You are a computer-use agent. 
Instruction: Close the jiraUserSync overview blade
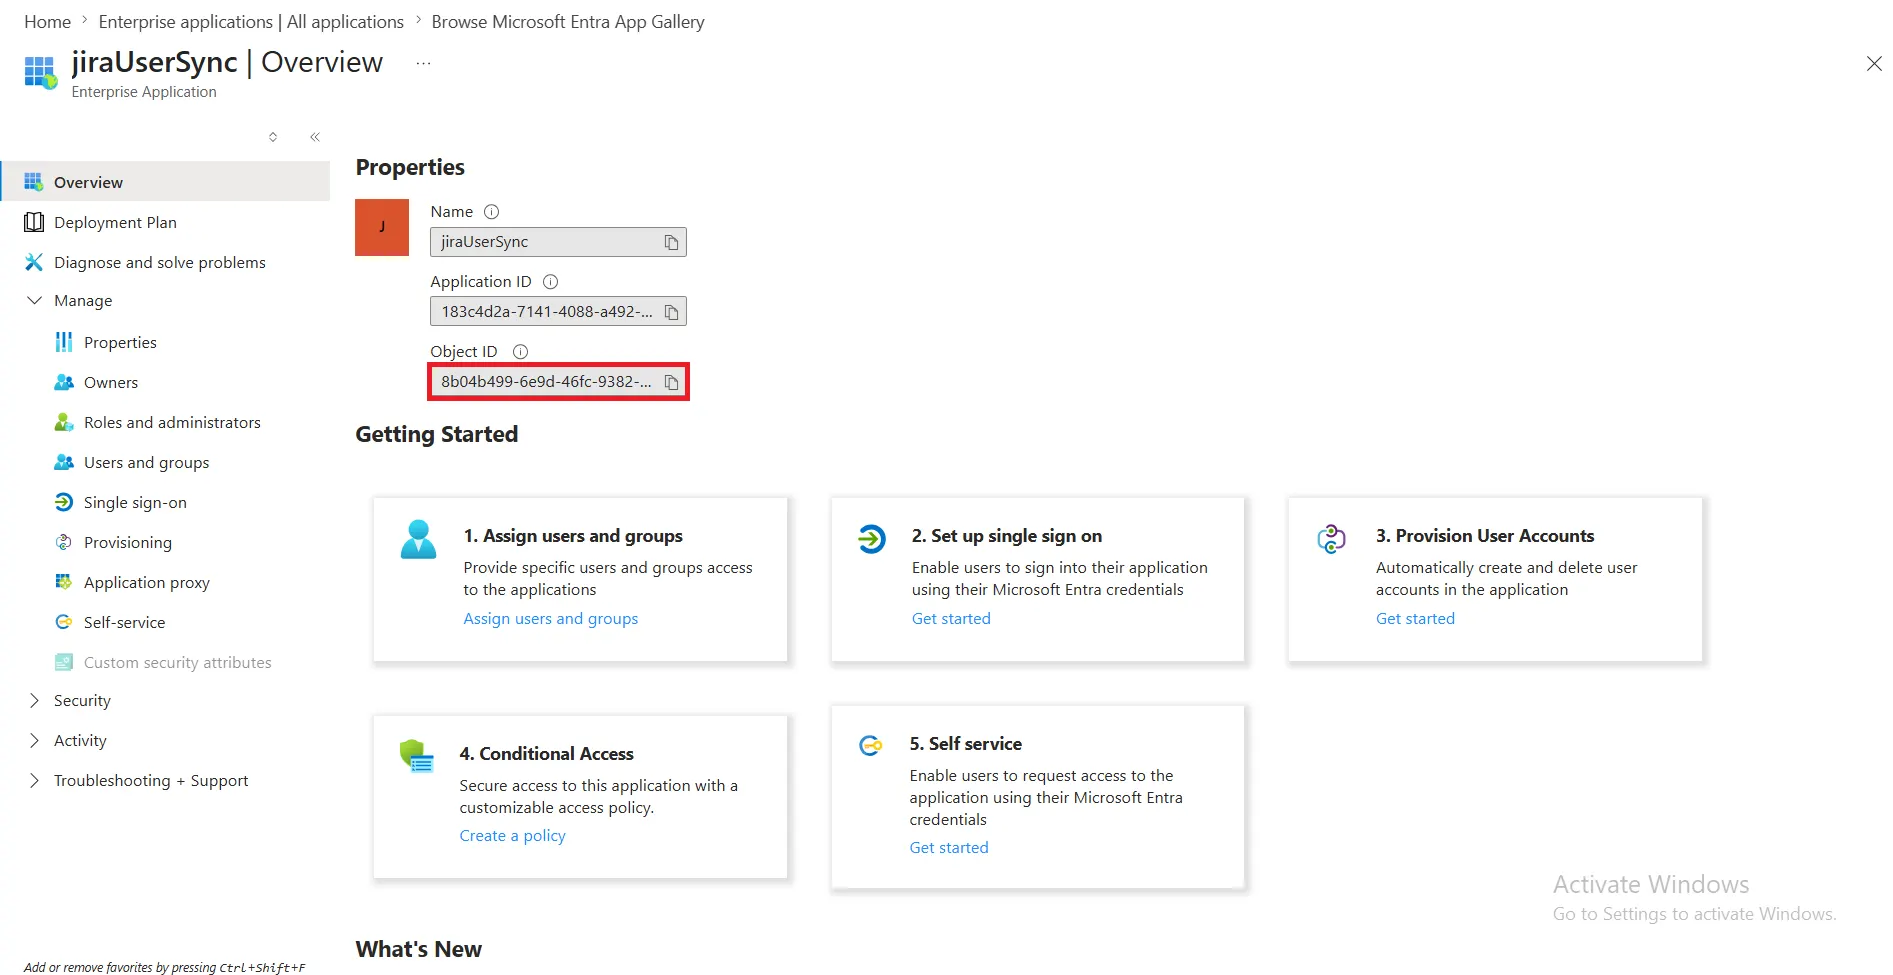pos(1873,64)
